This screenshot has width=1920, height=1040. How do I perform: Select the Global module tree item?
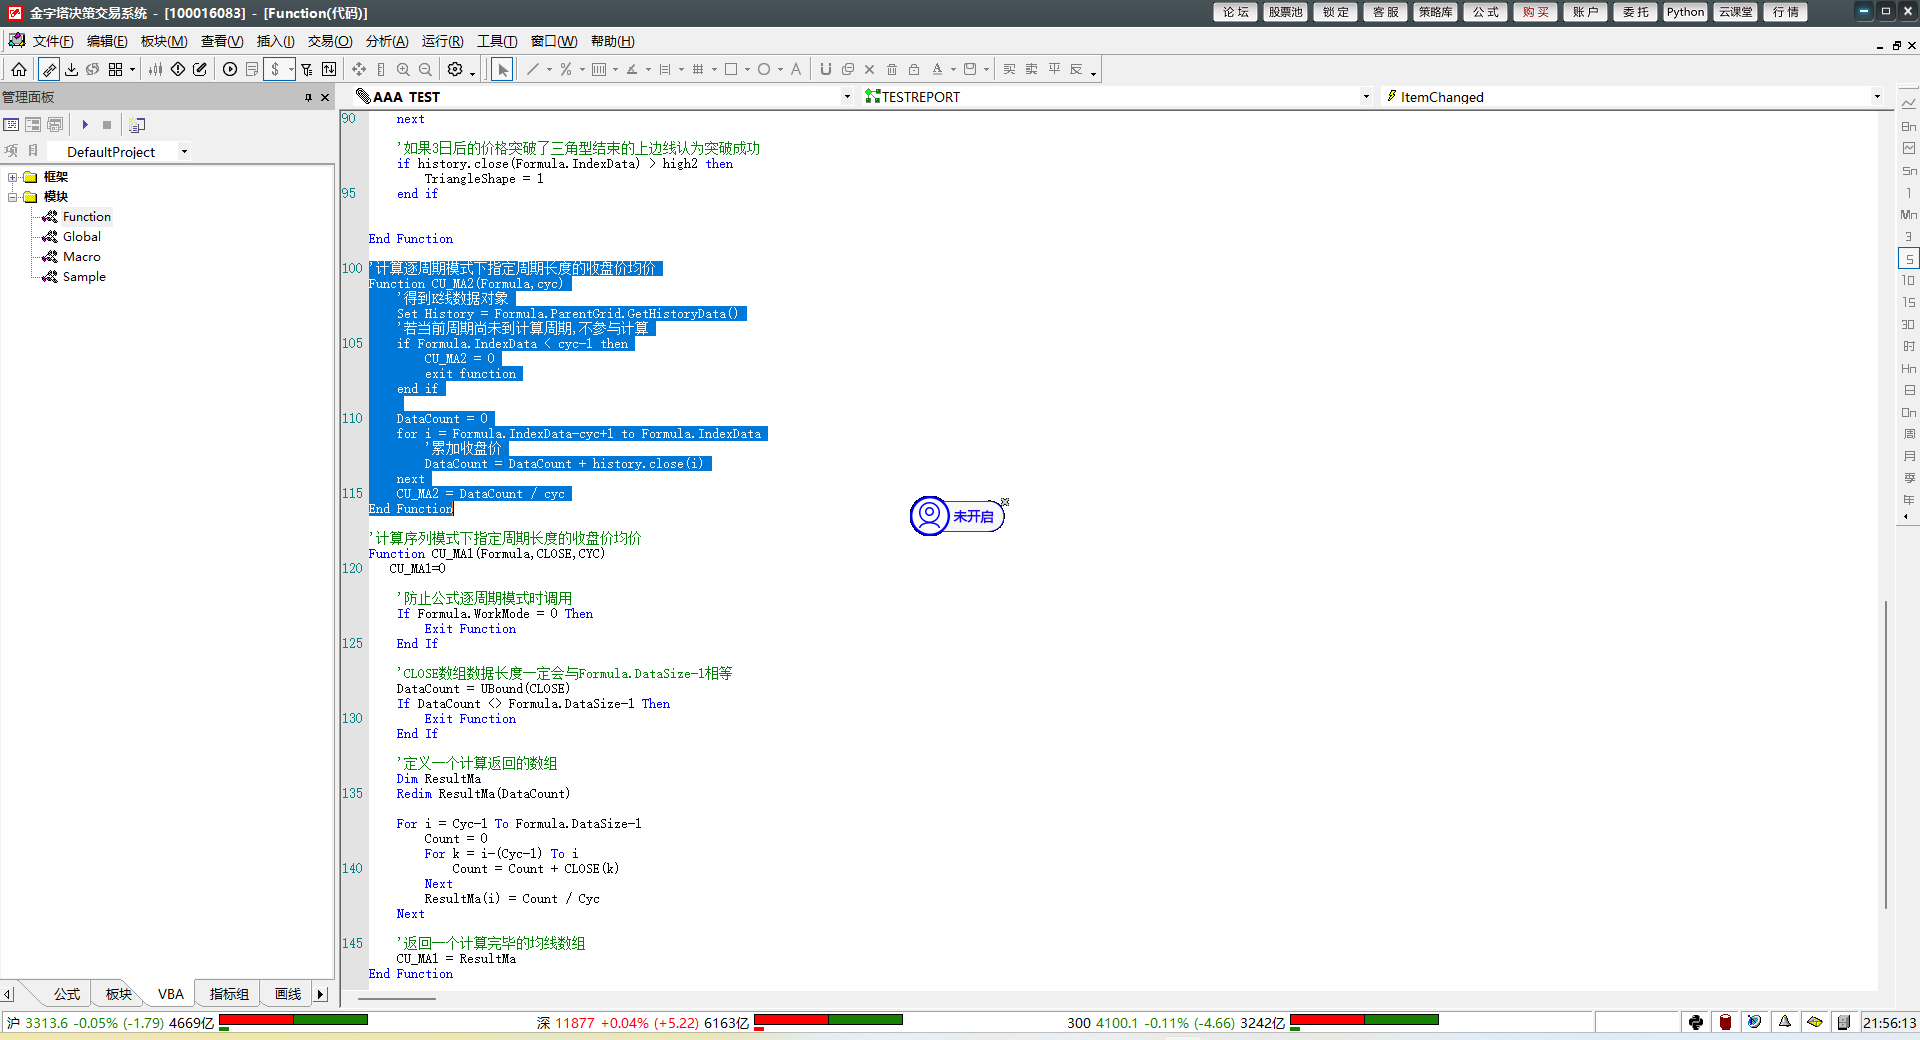[82, 237]
